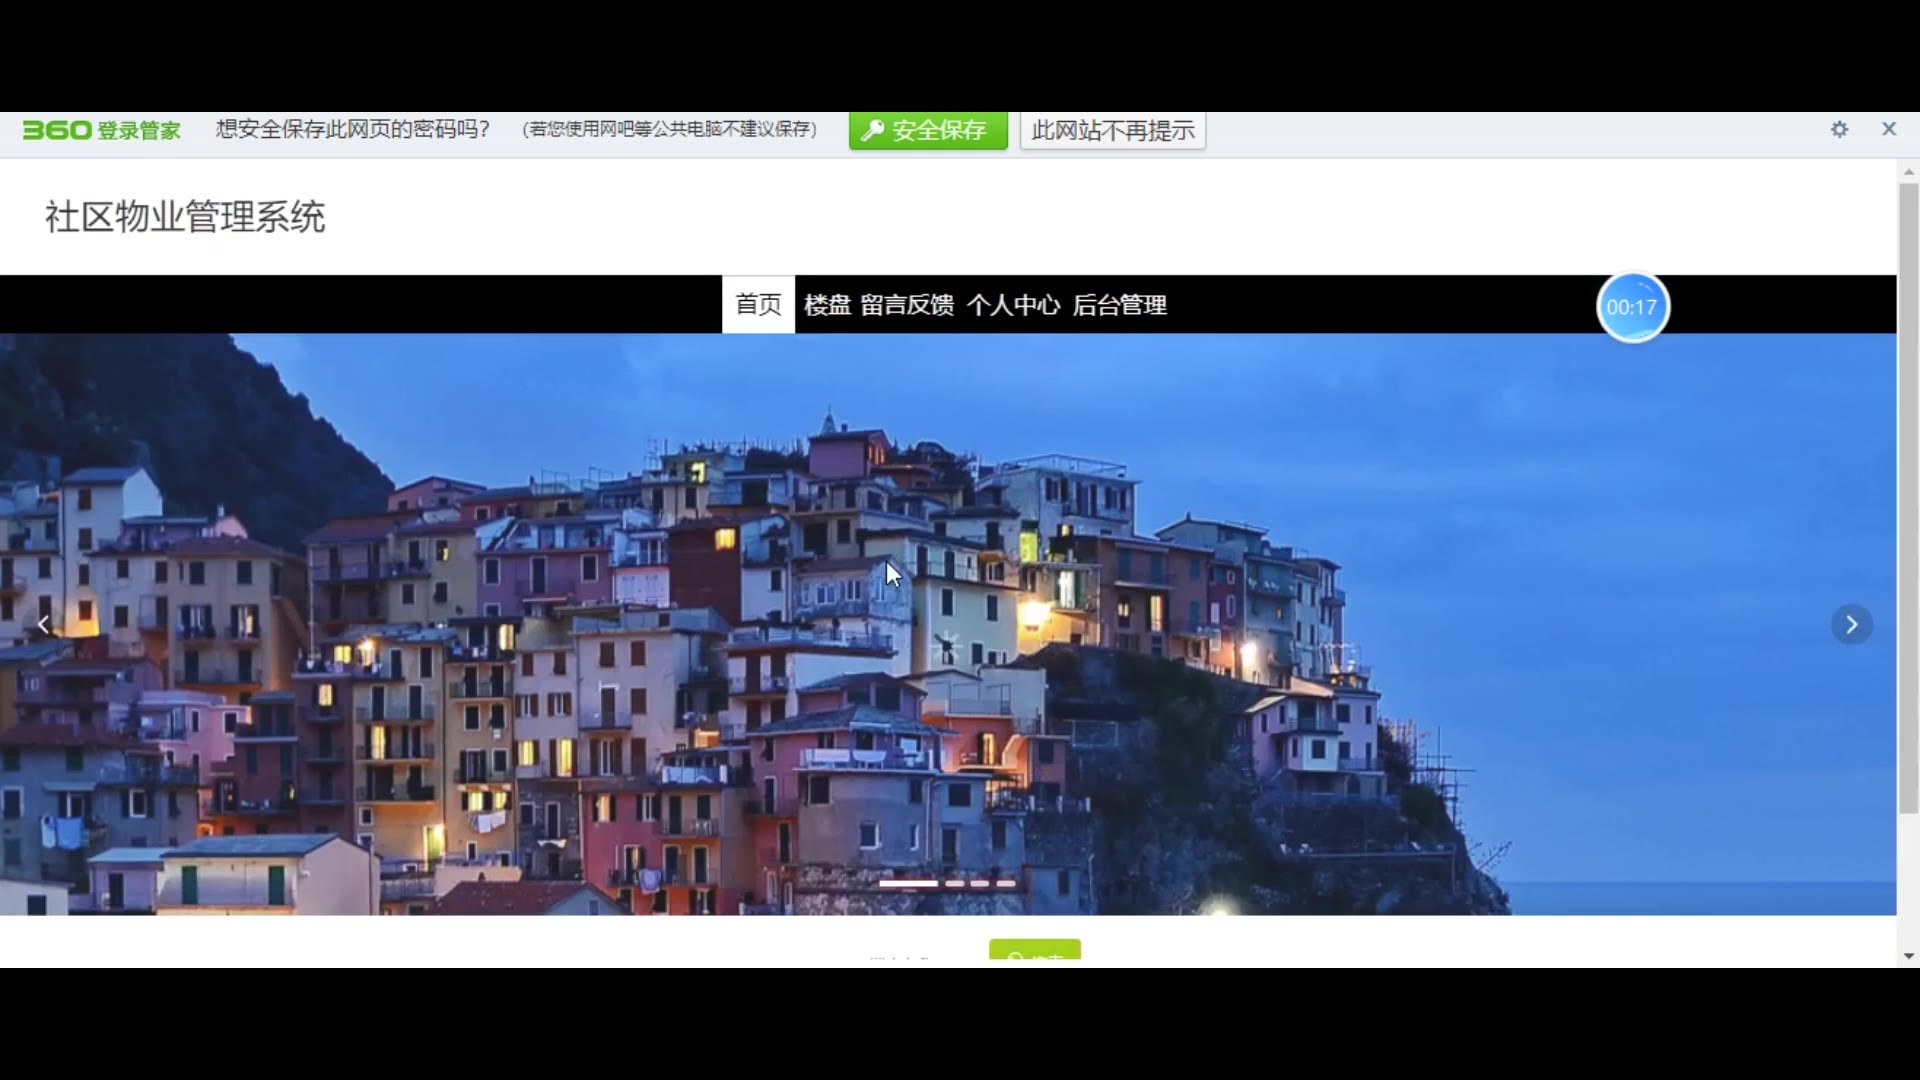Open the 楼盘 navigation item
Viewport: 1920px width, 1080px height.
[x=827, y=305]
